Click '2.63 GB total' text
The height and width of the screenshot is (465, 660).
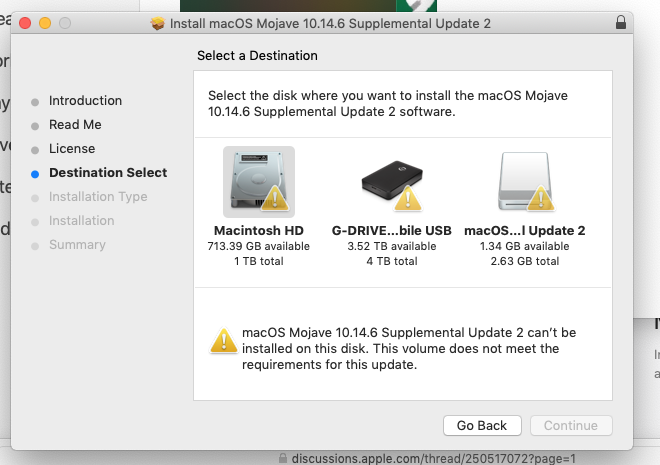[x=525, y=261]
